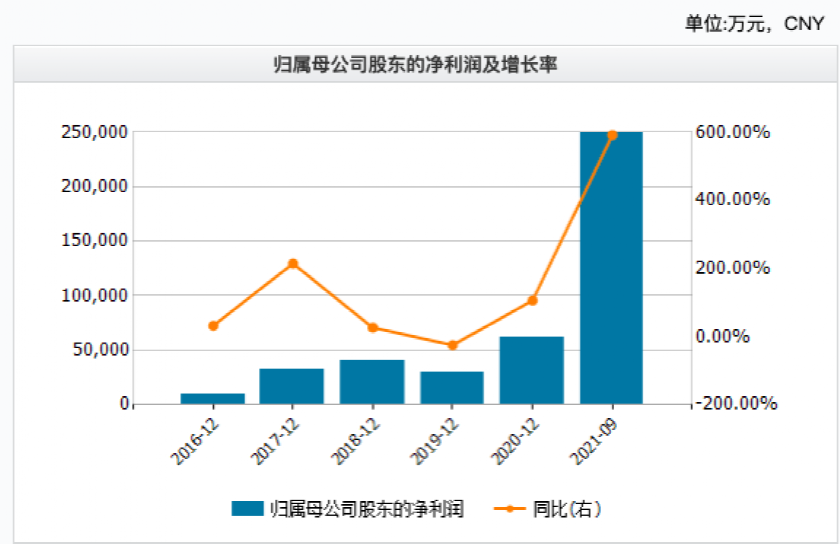The image size is (840, 544).
Task: Toggle the 同比(右) legend entry
Action: point(548,509)
